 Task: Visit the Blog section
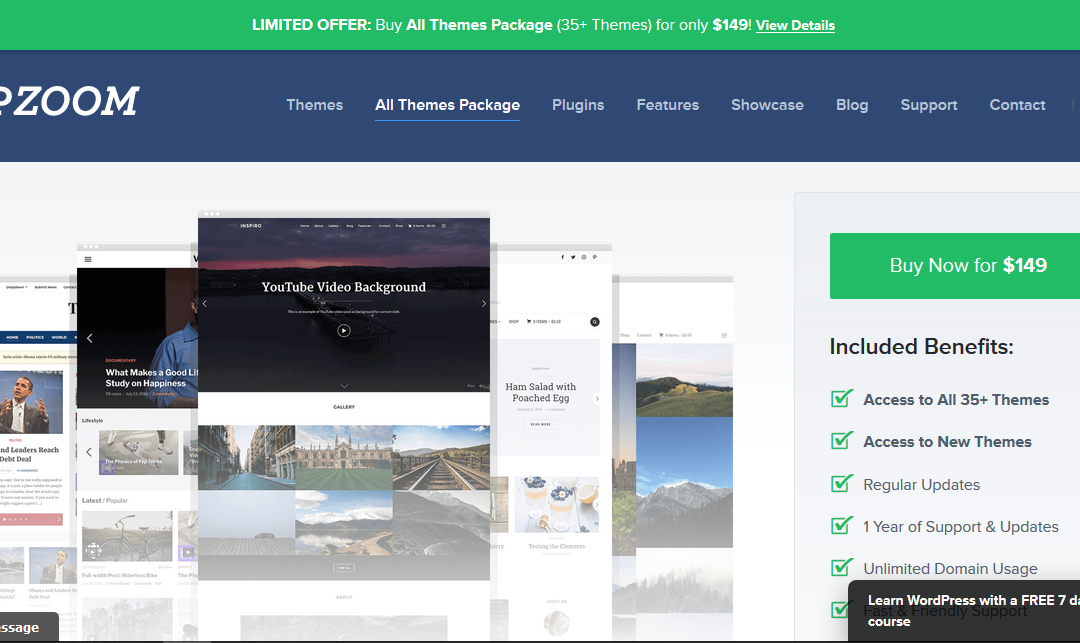[x=852, y=105]
